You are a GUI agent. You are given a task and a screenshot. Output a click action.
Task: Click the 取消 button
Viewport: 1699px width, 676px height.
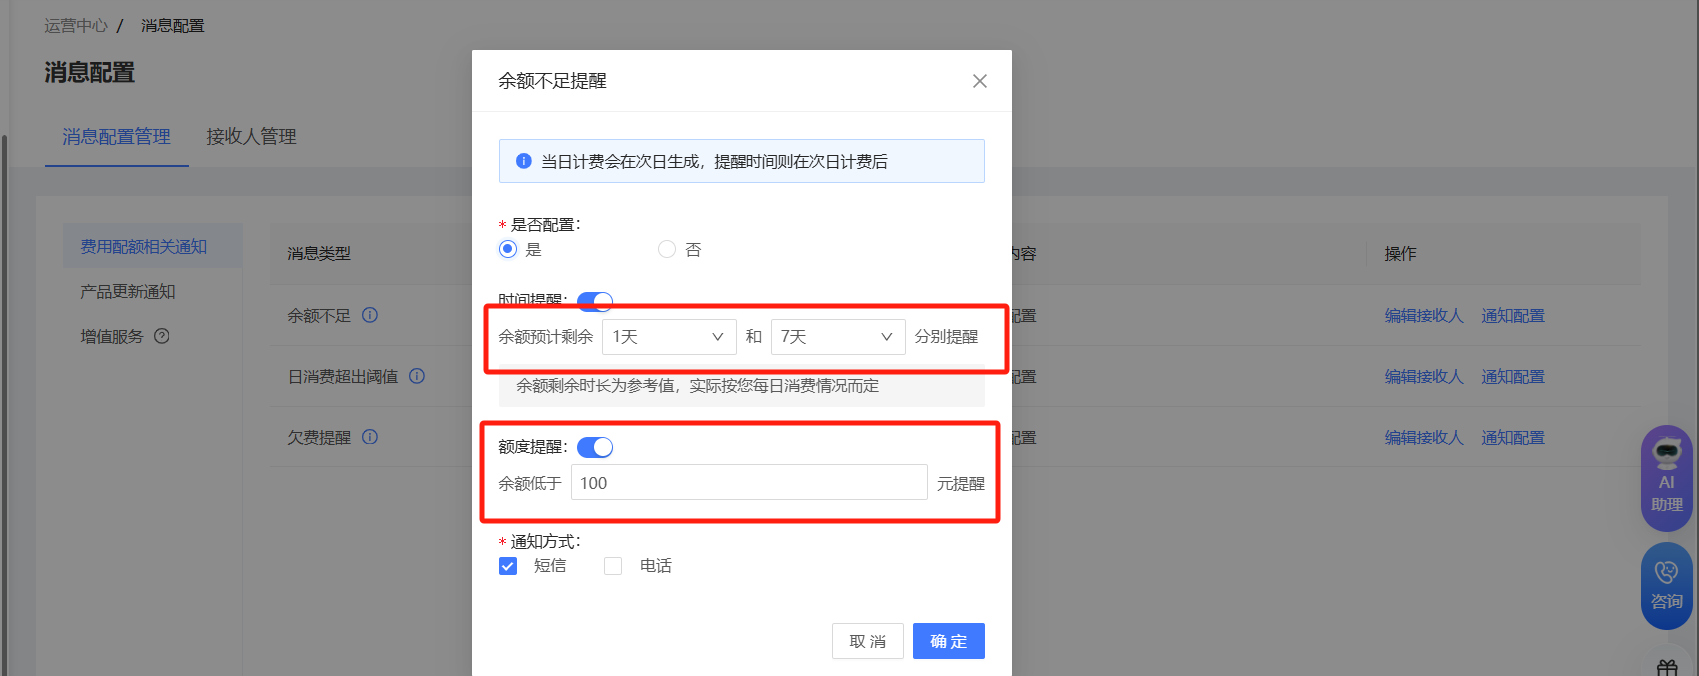867,641
